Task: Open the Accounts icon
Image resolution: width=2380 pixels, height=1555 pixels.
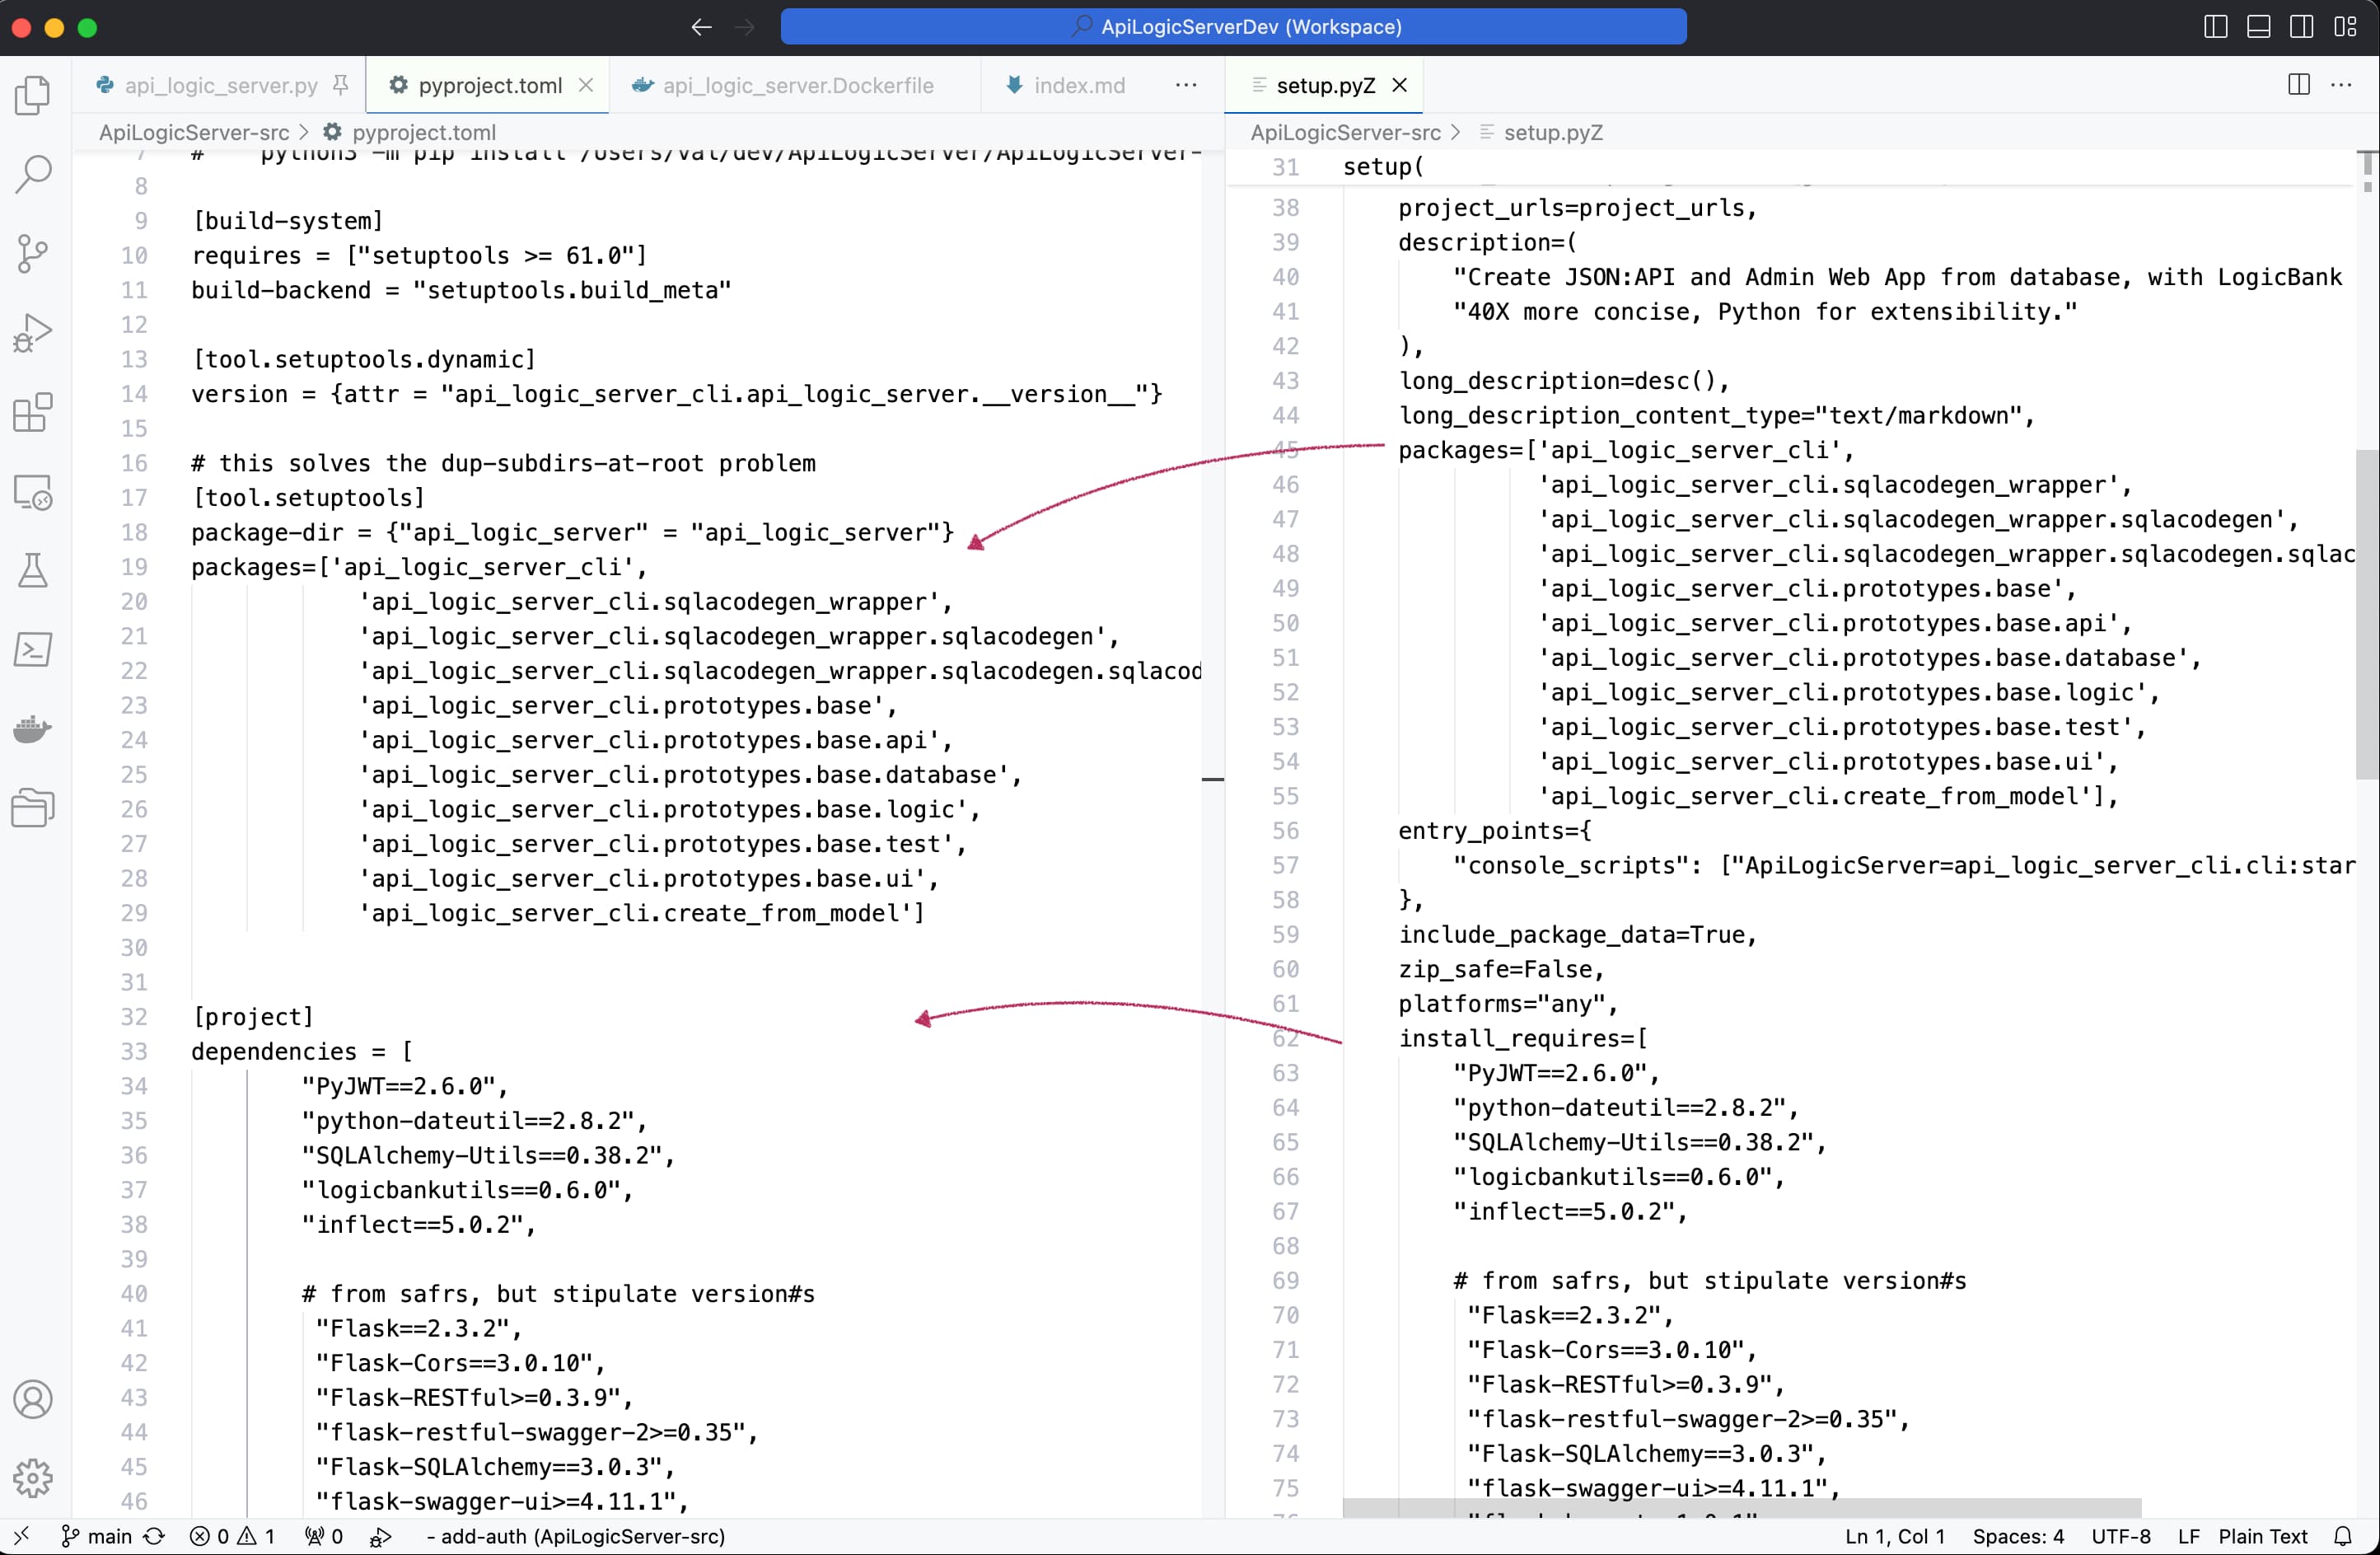Action: [33, 1399]
